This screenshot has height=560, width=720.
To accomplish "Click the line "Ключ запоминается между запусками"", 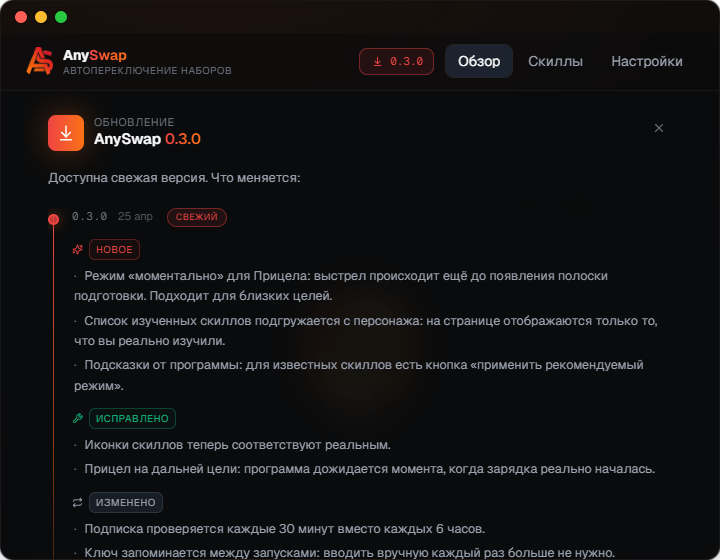I will coord(344,553).
